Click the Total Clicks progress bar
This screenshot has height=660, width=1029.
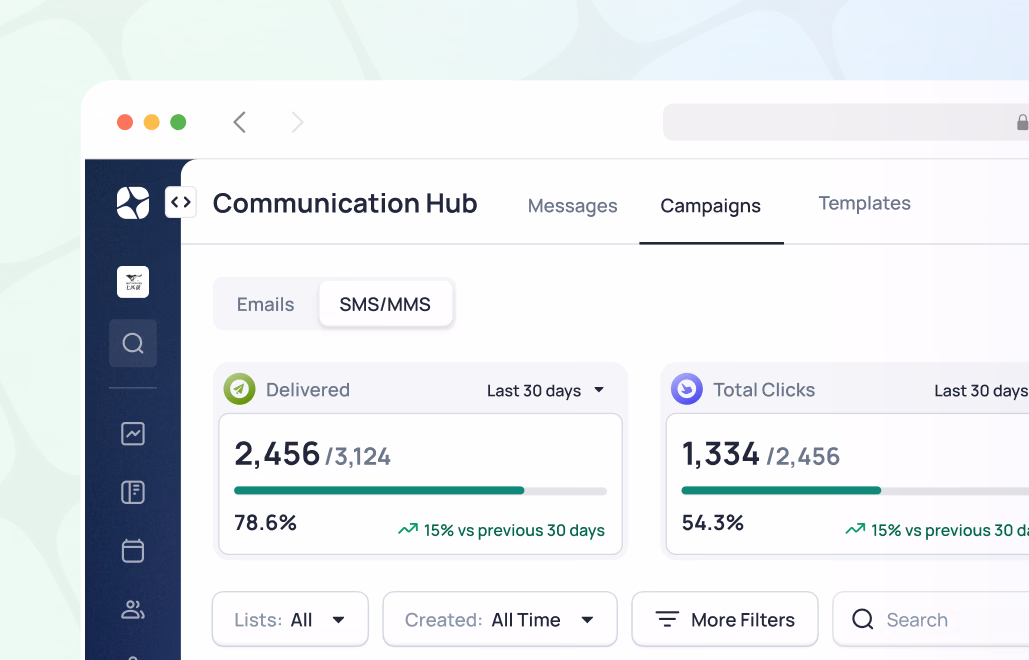tap(855, 491)
